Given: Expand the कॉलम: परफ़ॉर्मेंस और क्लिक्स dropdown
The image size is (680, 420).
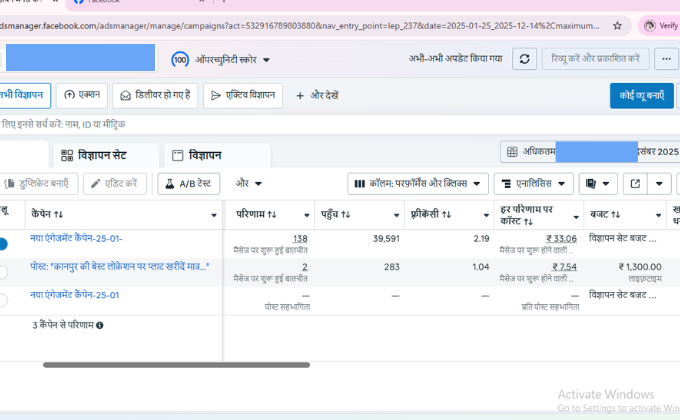Looking at the screenshot, I should [x=418, y=184].
